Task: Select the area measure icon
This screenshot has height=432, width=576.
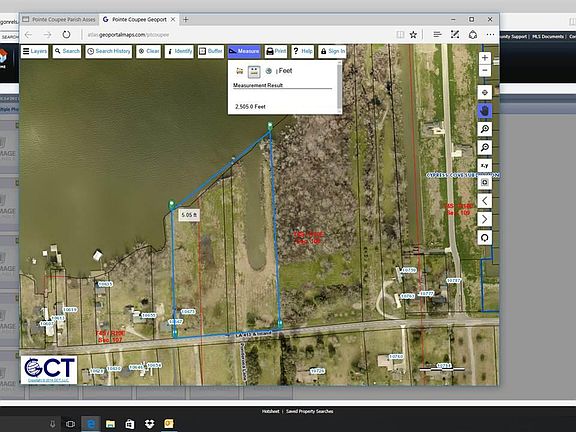Action: point(240,71)
